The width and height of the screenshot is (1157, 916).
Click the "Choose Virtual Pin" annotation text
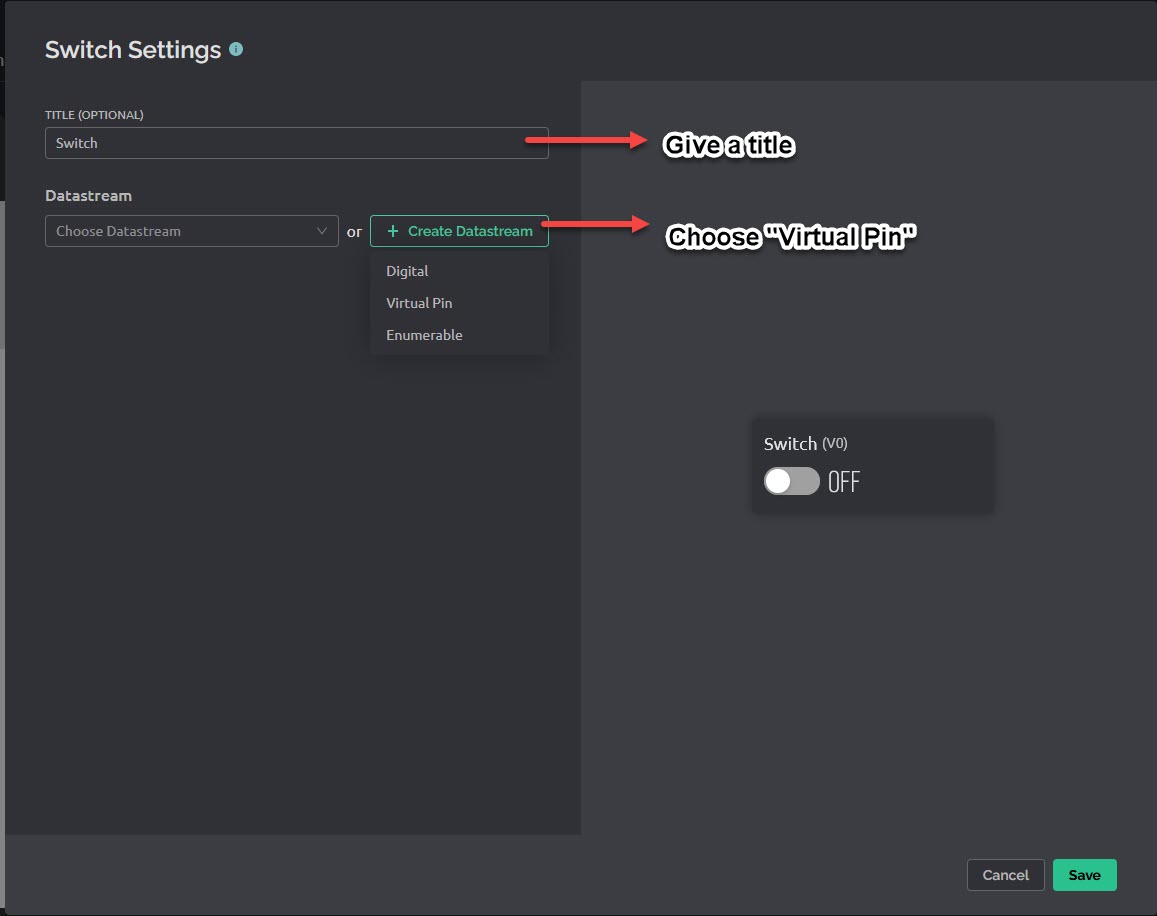792,237
